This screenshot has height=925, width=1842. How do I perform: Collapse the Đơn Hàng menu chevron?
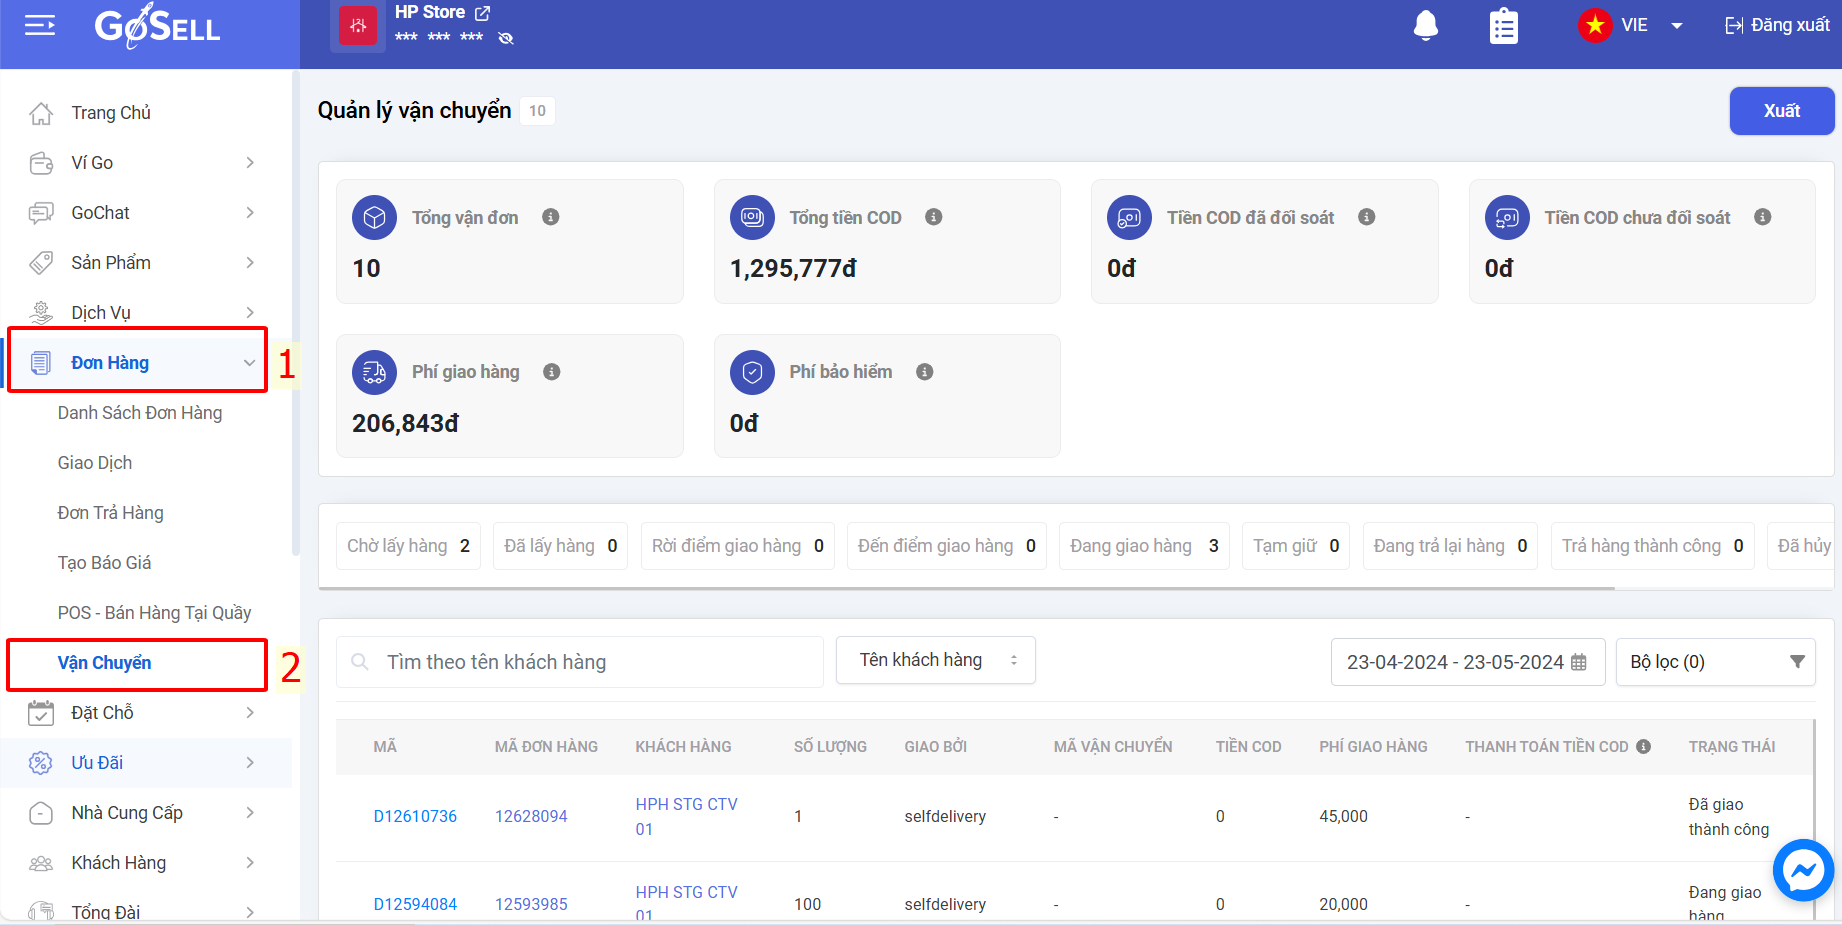coord(250,363)
